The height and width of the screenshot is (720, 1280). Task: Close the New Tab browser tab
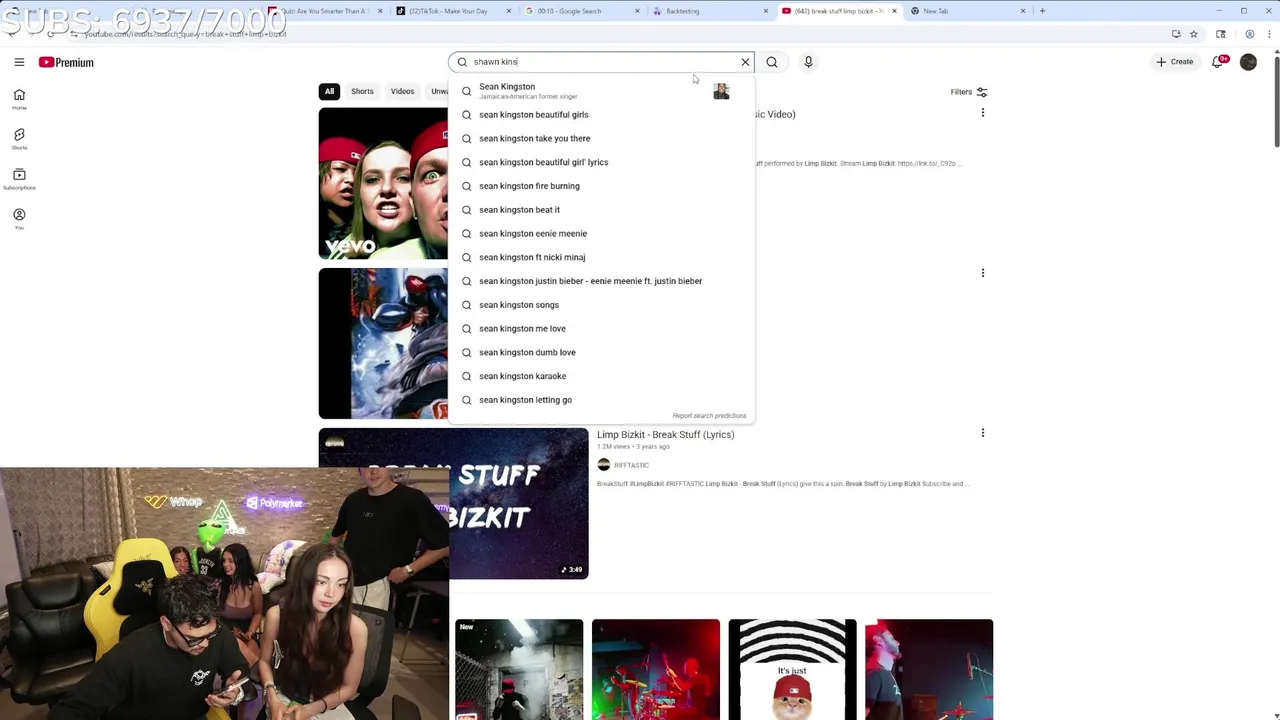click(1022, 11)
